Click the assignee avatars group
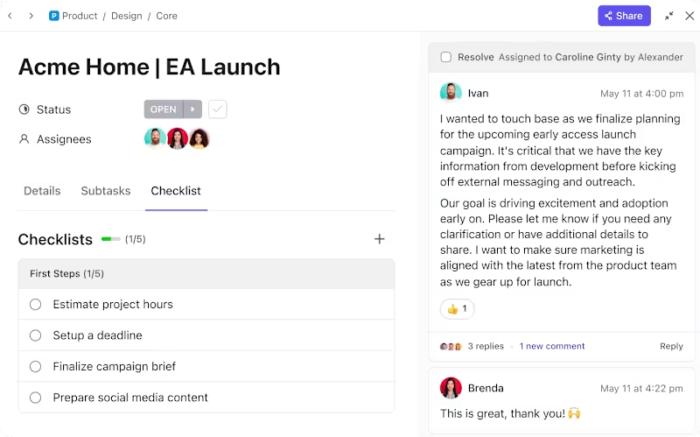 [177, 139]
